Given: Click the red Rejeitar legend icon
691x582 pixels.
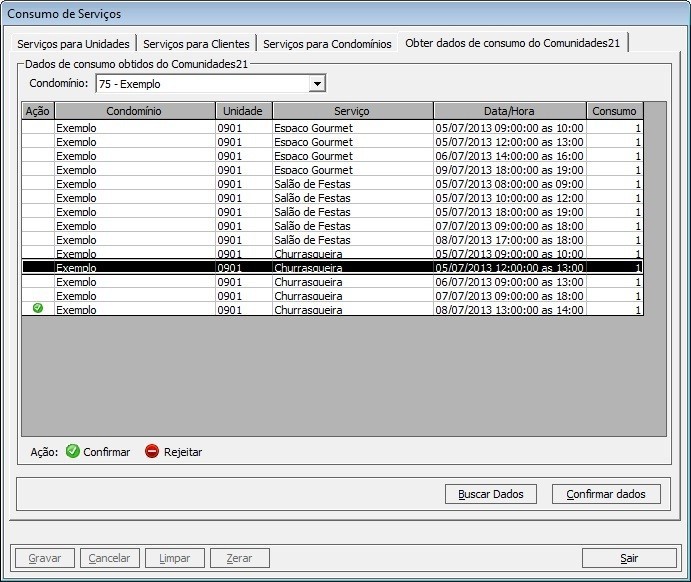Looking at the screenshot, I should click(x=152, y=451).
